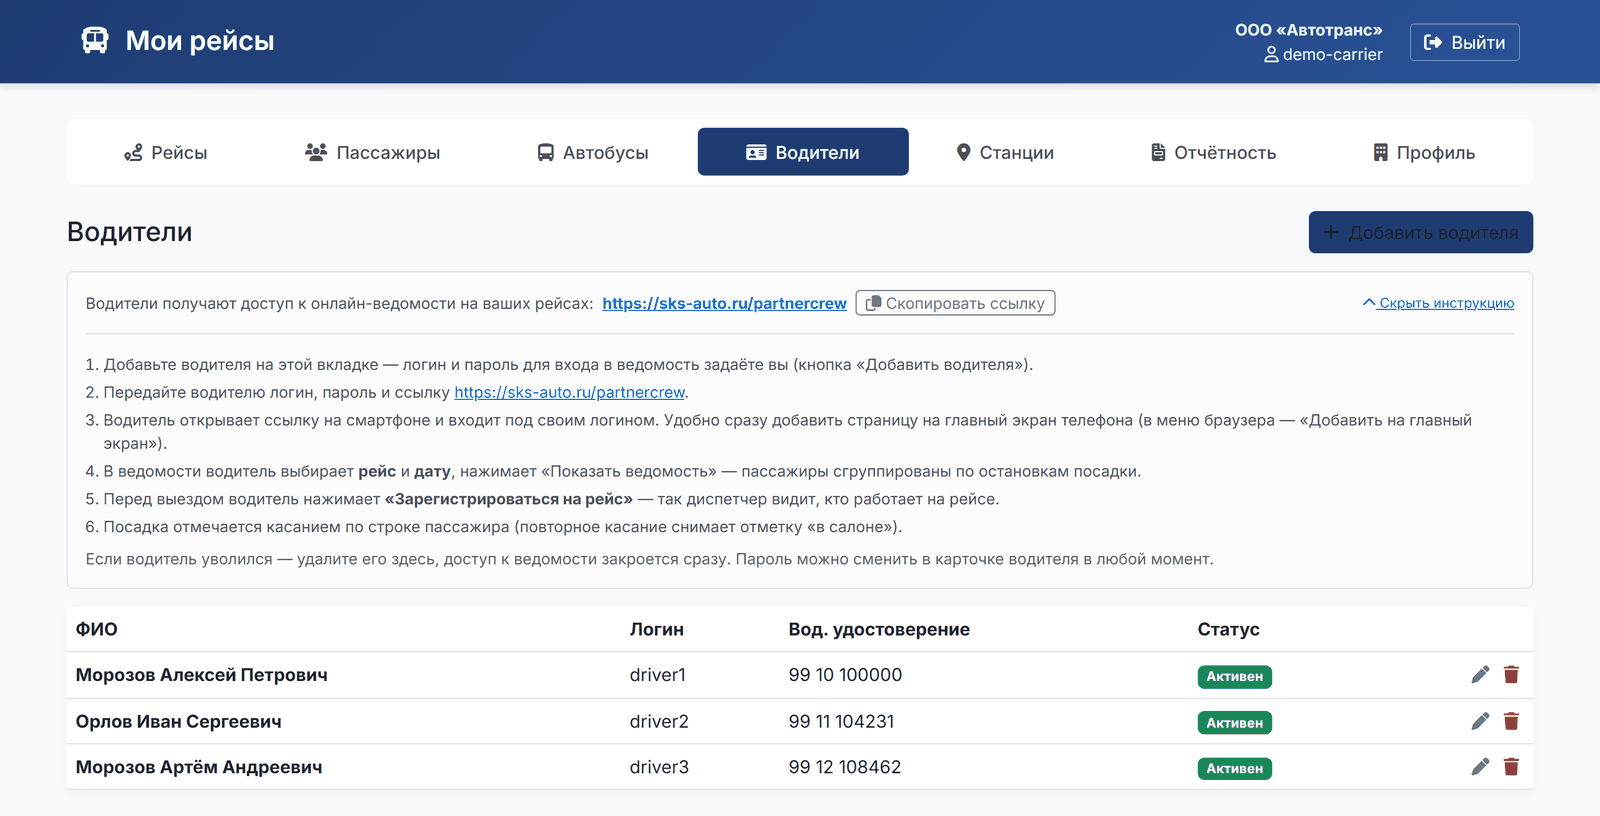Collapse instructions via Скрыть инструкцию
The image size is (1600, 816).
coord(1438,303)
